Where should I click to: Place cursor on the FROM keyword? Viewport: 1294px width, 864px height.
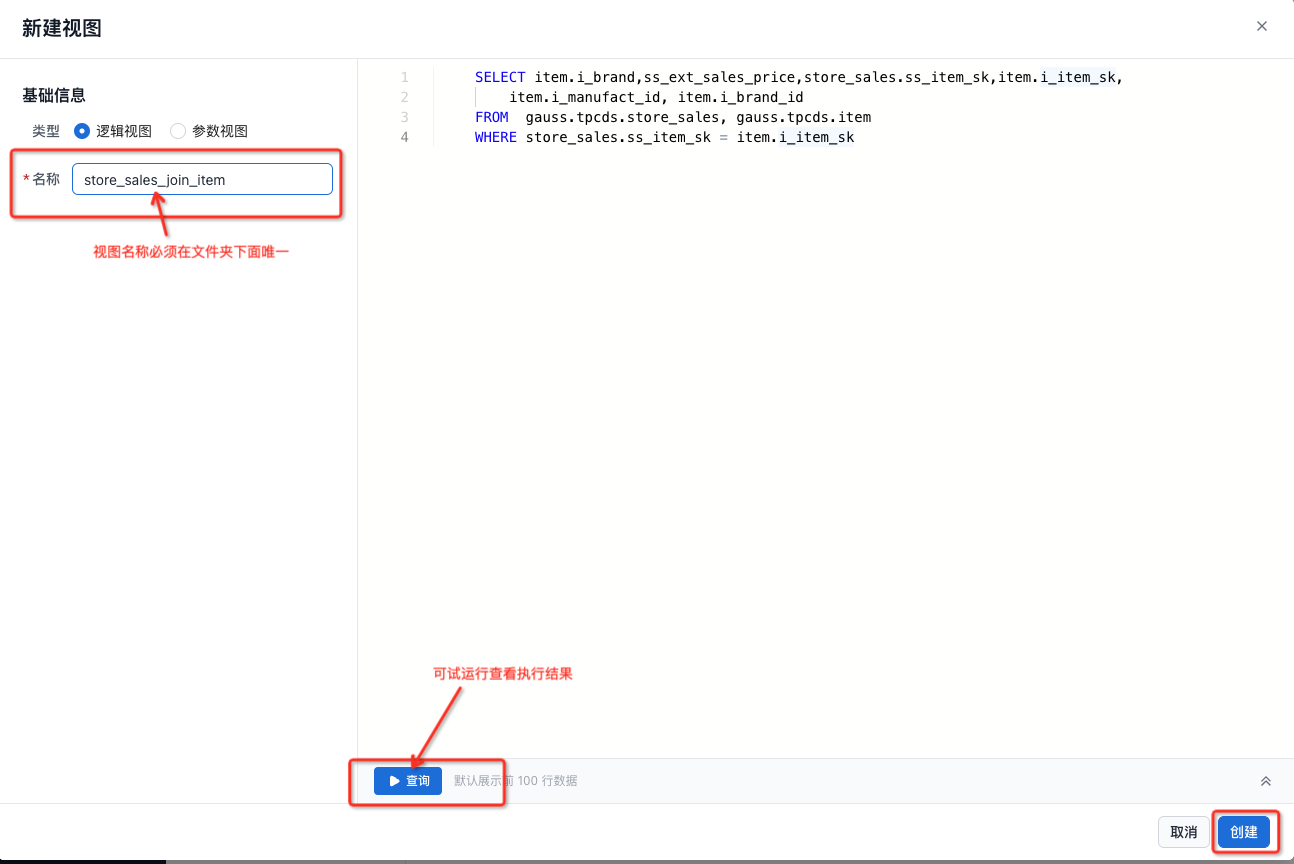click(x=491, y=117)
